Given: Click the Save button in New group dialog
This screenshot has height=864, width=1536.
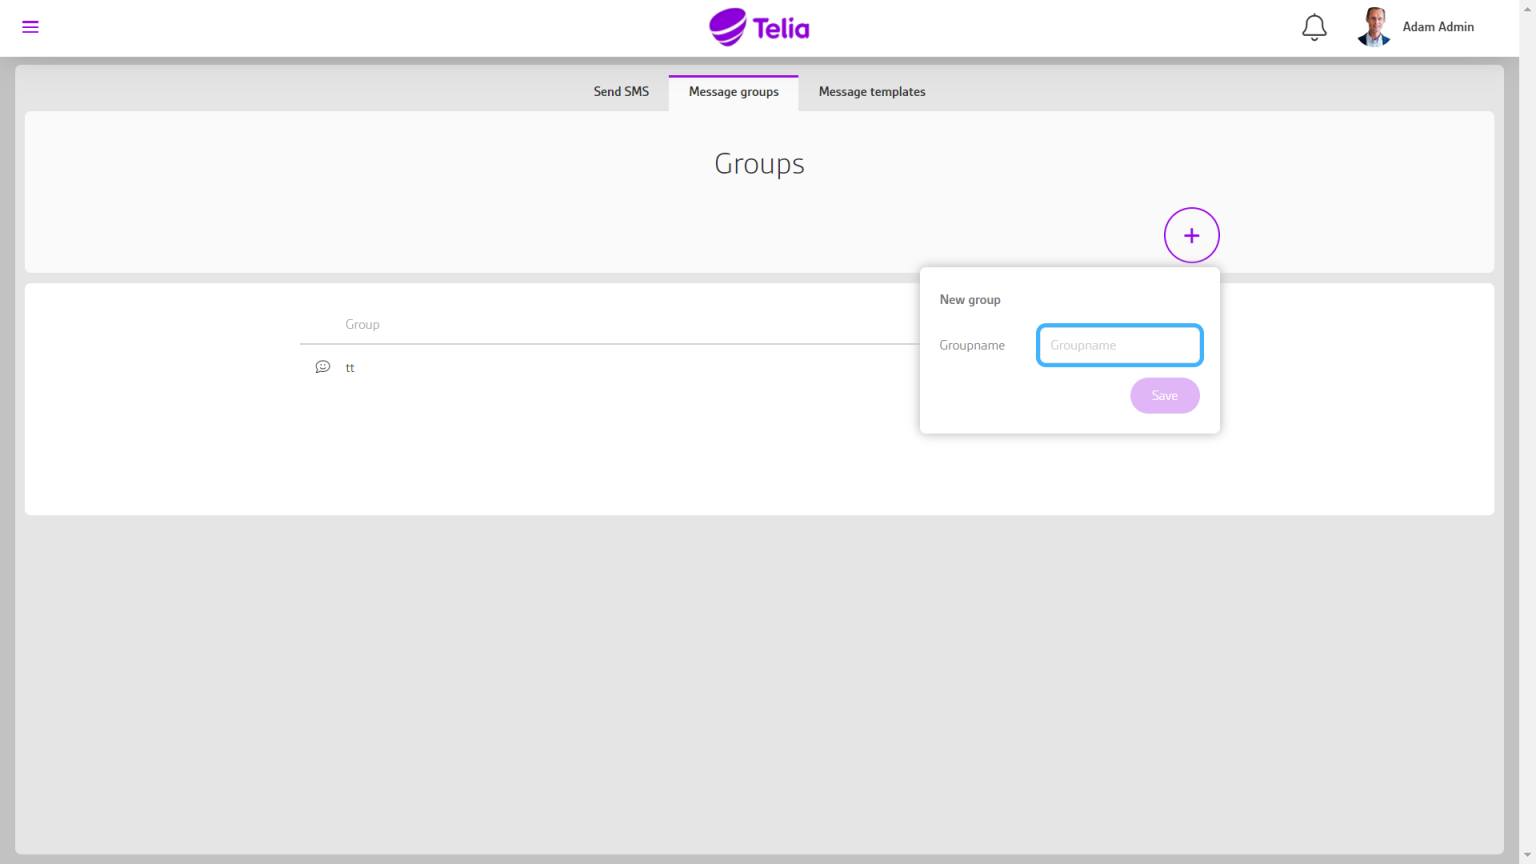Looking at the screenshot, I should [1164, 395].
